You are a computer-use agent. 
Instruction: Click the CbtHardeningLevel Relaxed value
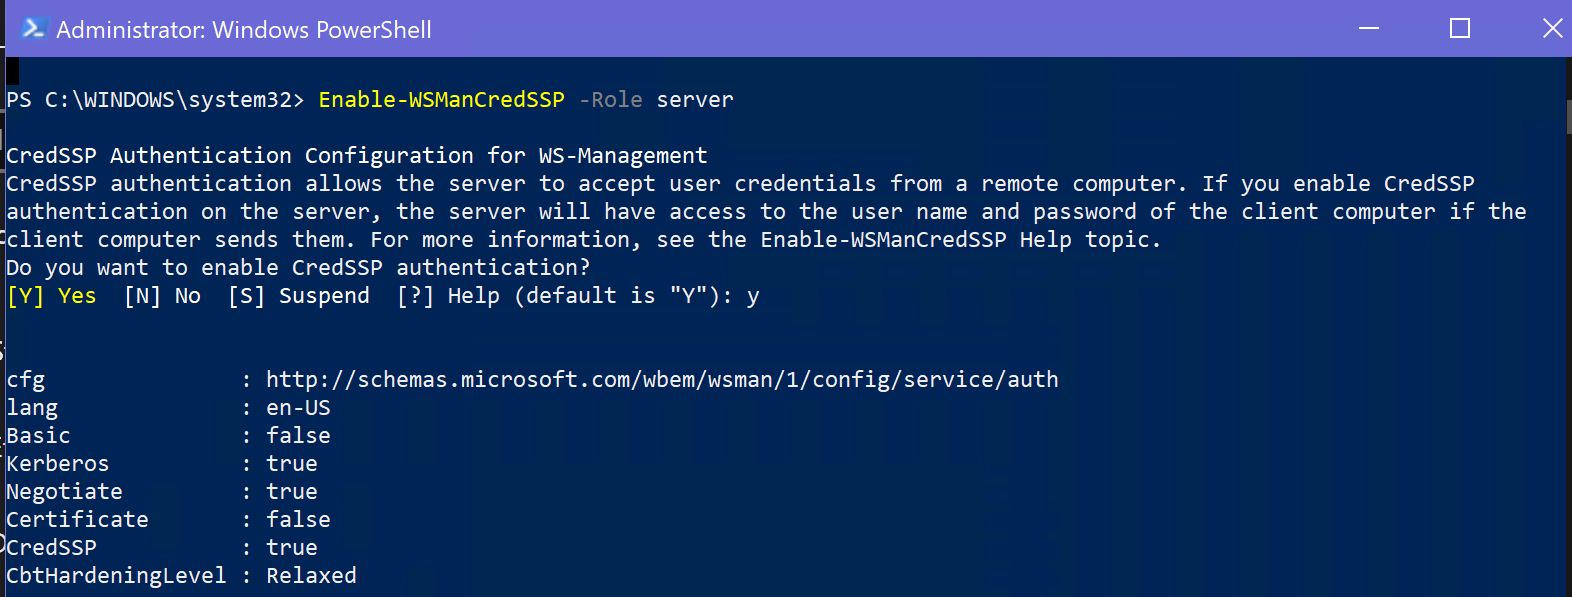coord(311,575)
